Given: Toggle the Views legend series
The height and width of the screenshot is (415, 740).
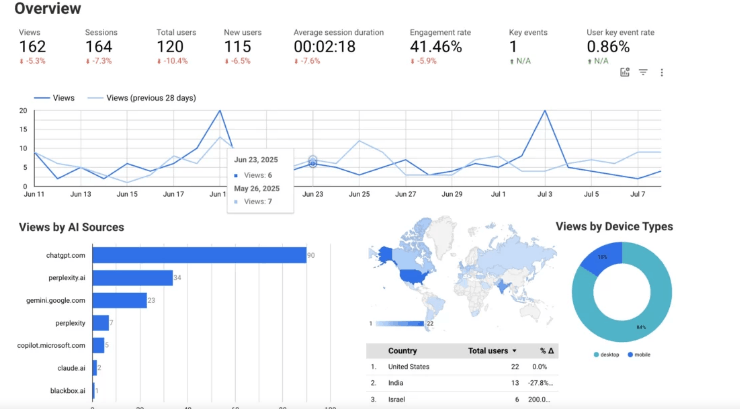Looking at the screenshot, I should [54, 98].
